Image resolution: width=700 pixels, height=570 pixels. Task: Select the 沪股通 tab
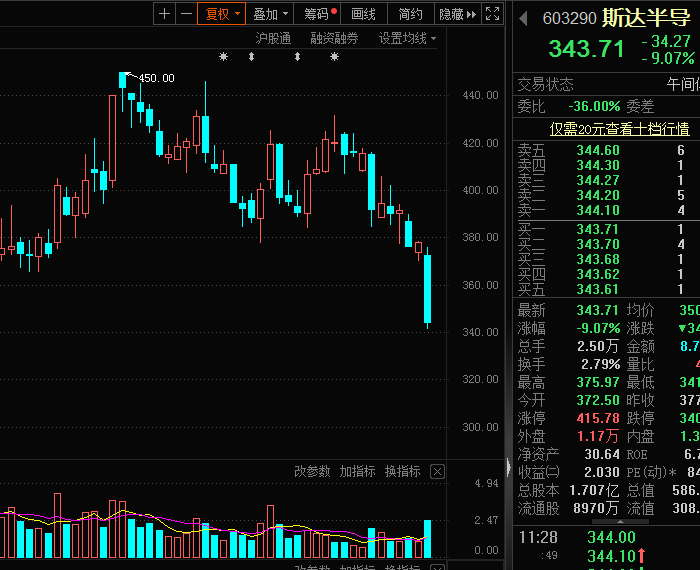(273, 38)
